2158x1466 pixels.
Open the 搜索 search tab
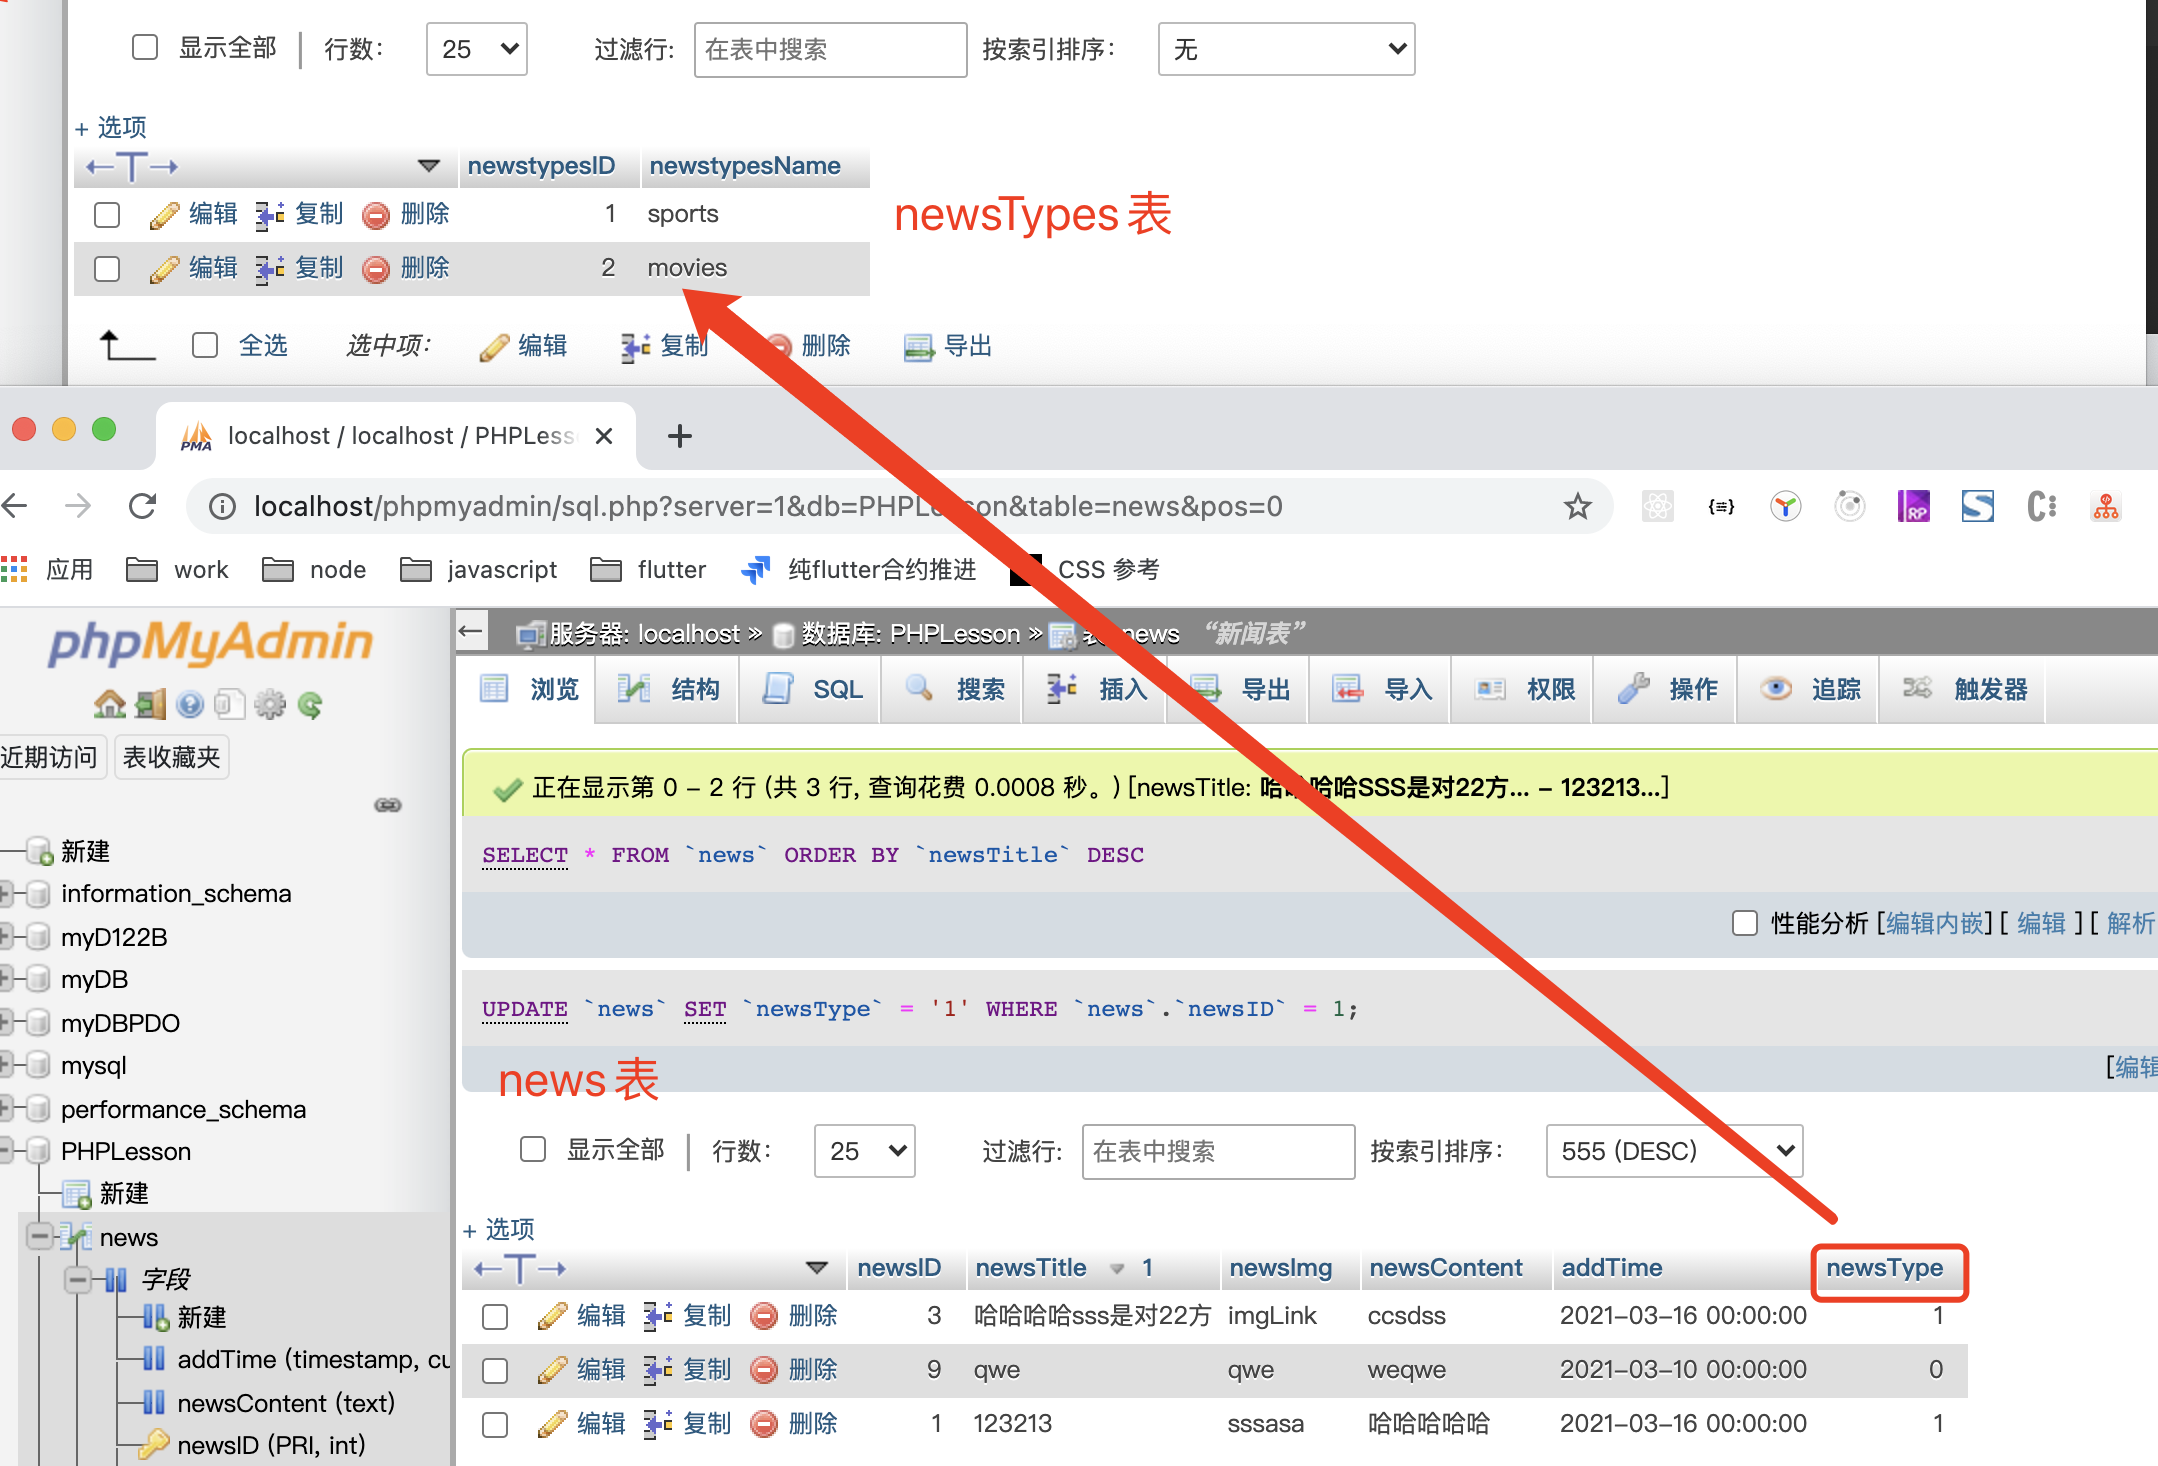click(953, 689)
